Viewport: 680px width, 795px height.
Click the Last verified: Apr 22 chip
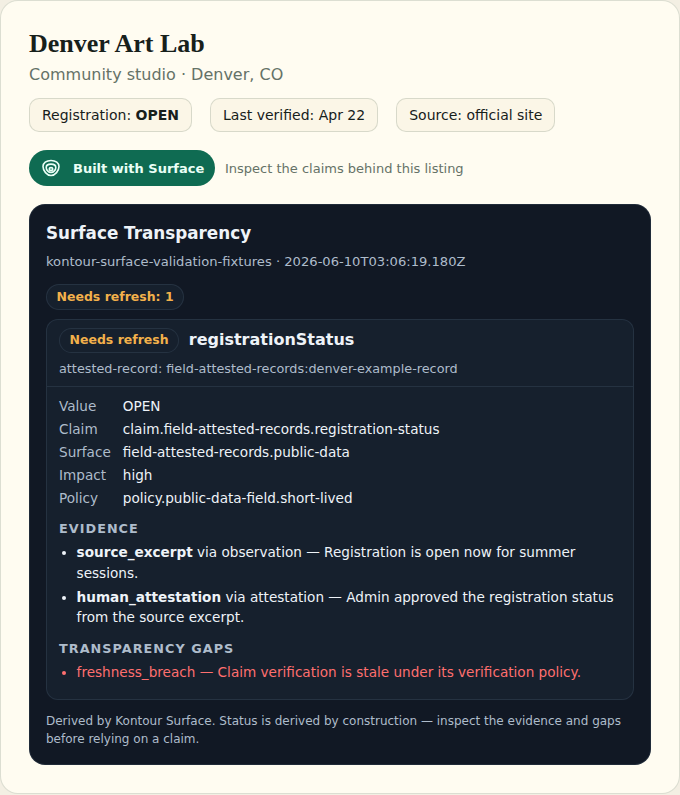click(294, 115)
